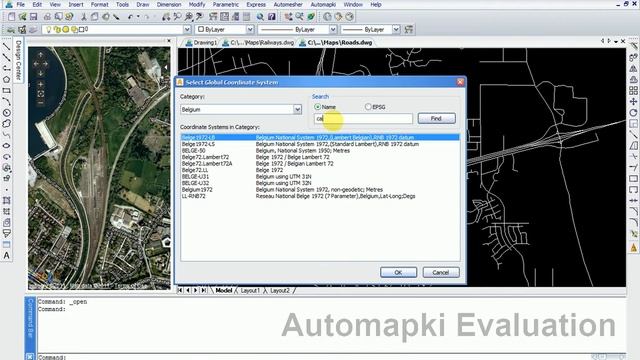Select the Polygon draw tool
The height and width of the screenshot is (360, 640).
click(7, 80)
